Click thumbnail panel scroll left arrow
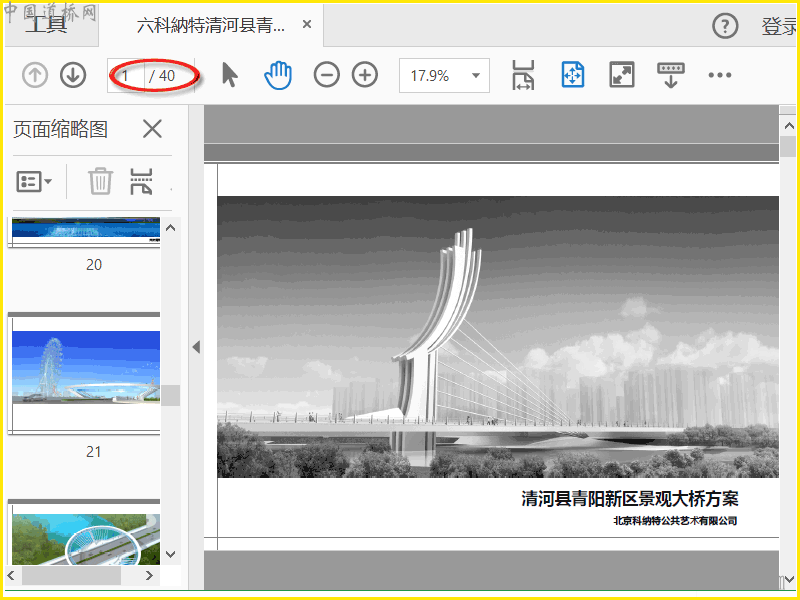The height and width of the screenshot is (600, 800). (x=11, y=576)
